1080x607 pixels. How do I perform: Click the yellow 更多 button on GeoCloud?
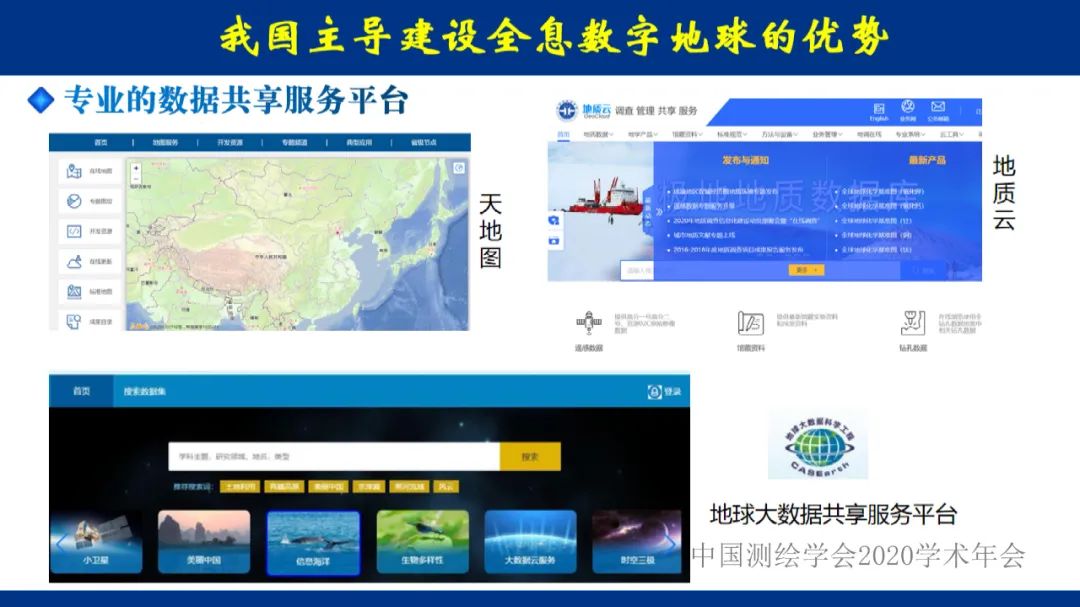(x=807, y=268)
